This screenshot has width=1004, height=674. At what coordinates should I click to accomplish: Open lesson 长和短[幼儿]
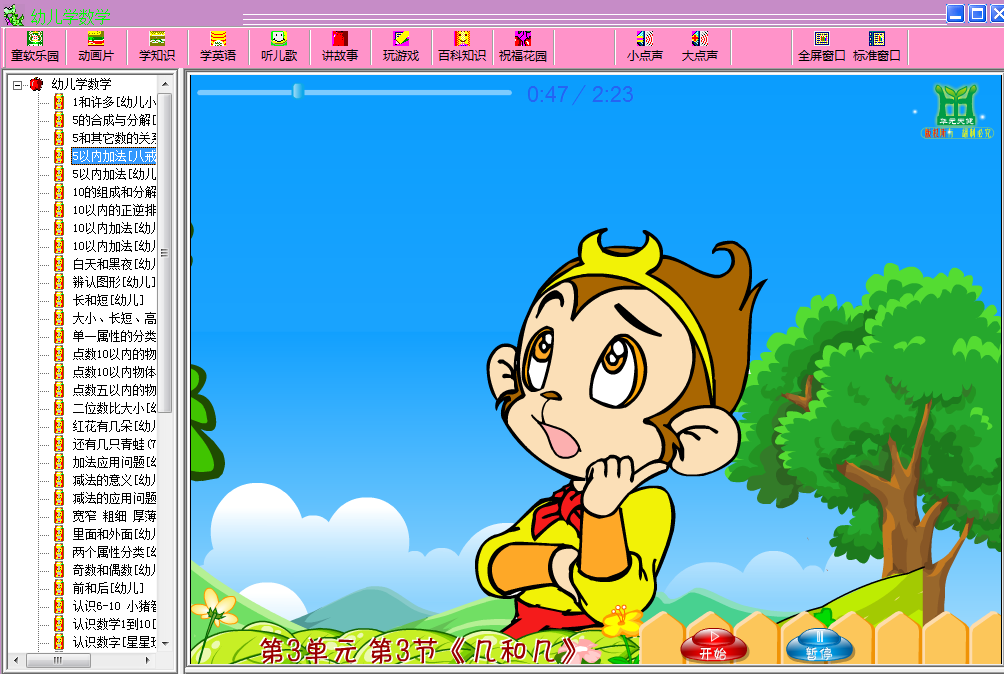108,300
